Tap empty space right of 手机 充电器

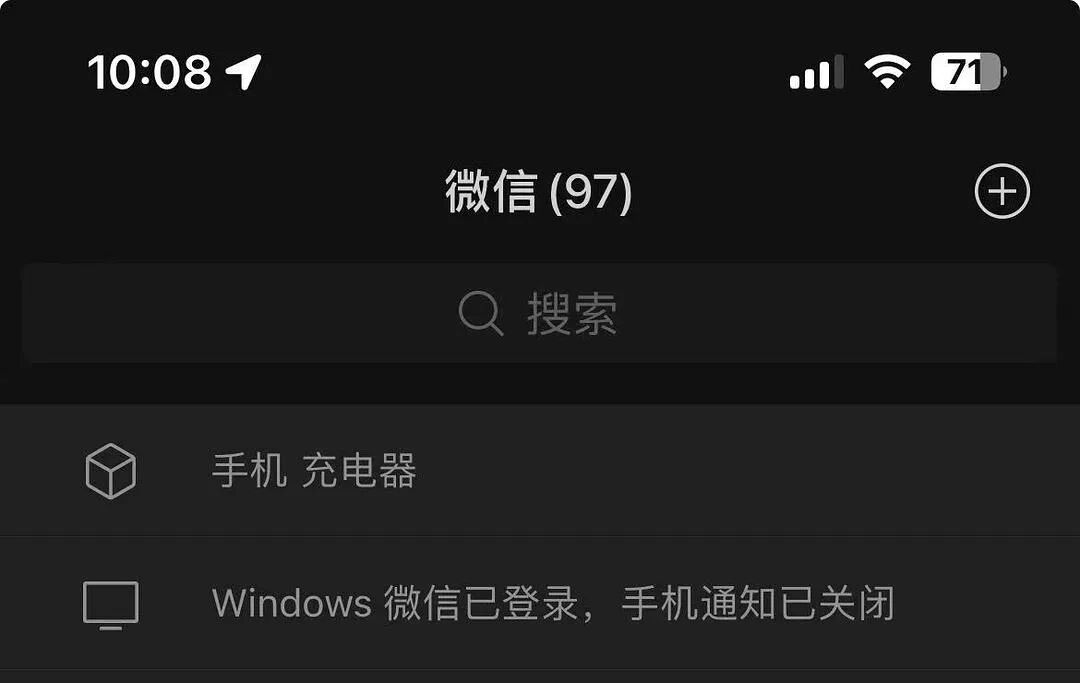tap(744, 471)
